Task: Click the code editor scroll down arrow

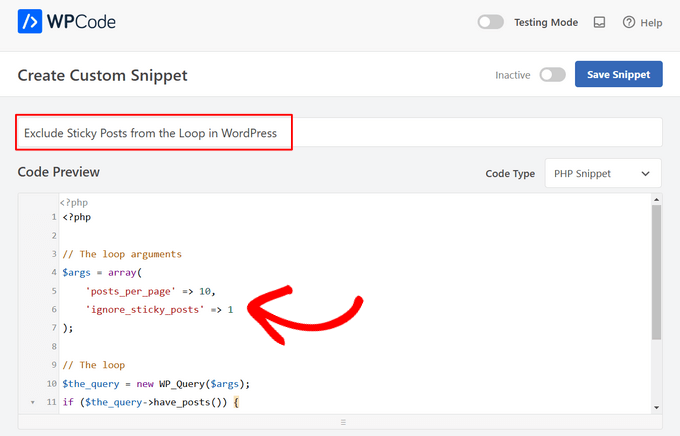Action: coord(656,407)
